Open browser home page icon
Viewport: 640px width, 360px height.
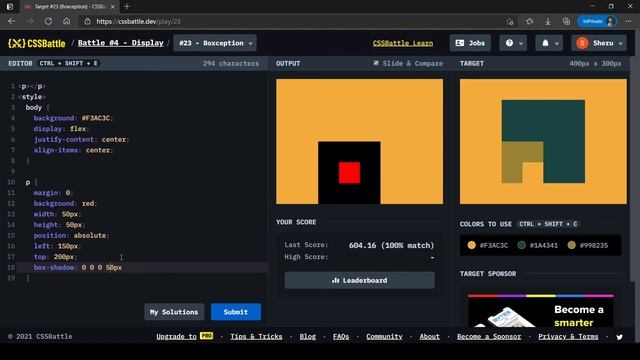(67, 21)
